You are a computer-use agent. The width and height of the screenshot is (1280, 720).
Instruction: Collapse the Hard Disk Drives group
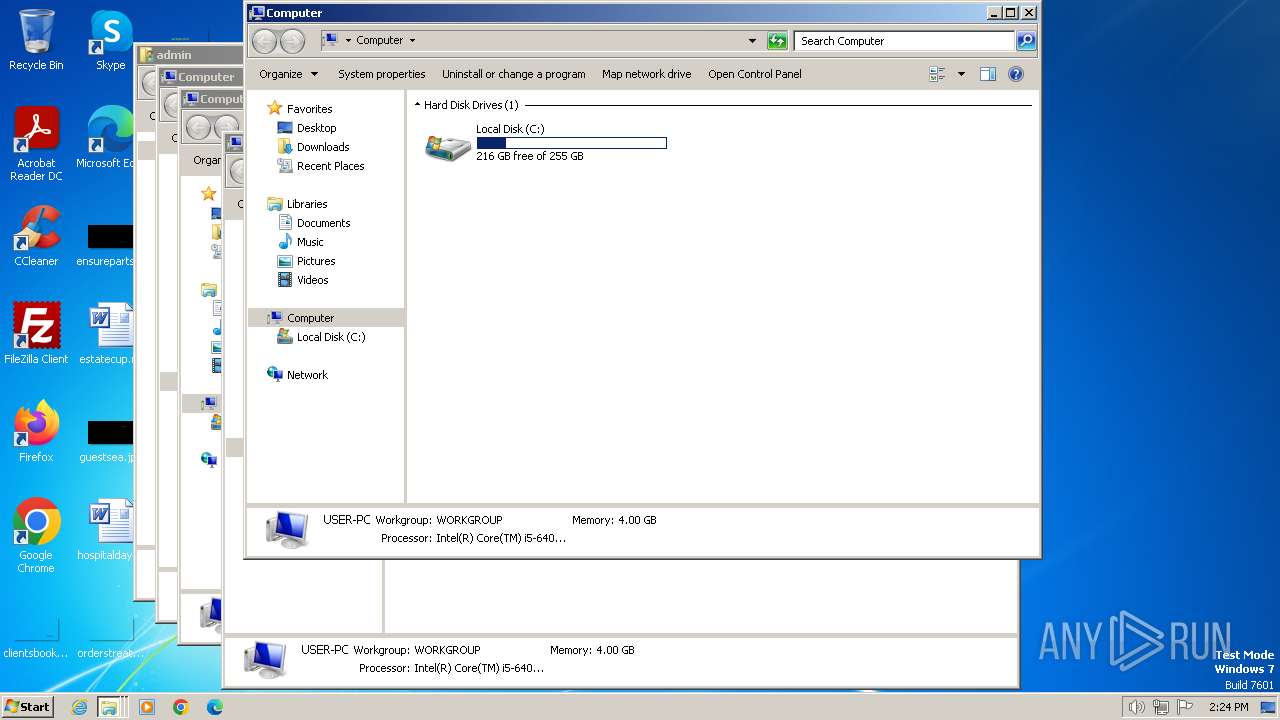(417, 105)
